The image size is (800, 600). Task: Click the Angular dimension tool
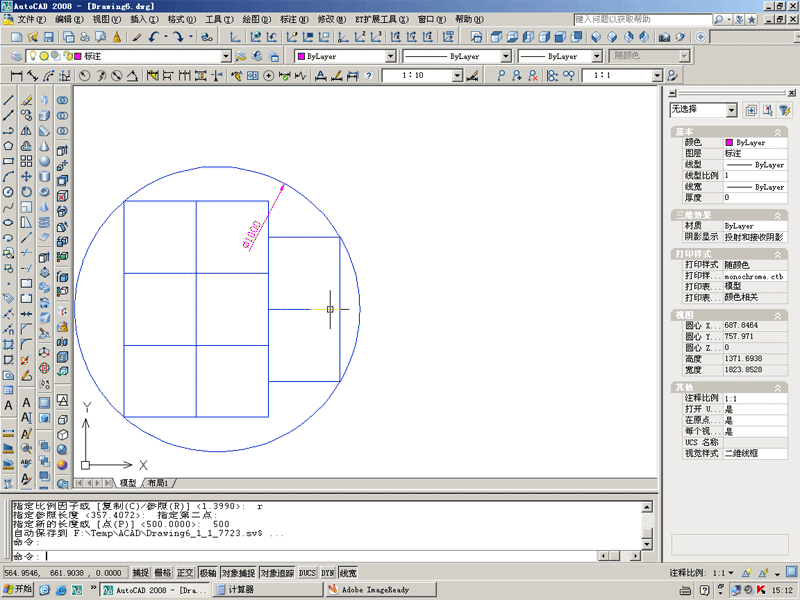pyautogui.click(x=133, y=76)
